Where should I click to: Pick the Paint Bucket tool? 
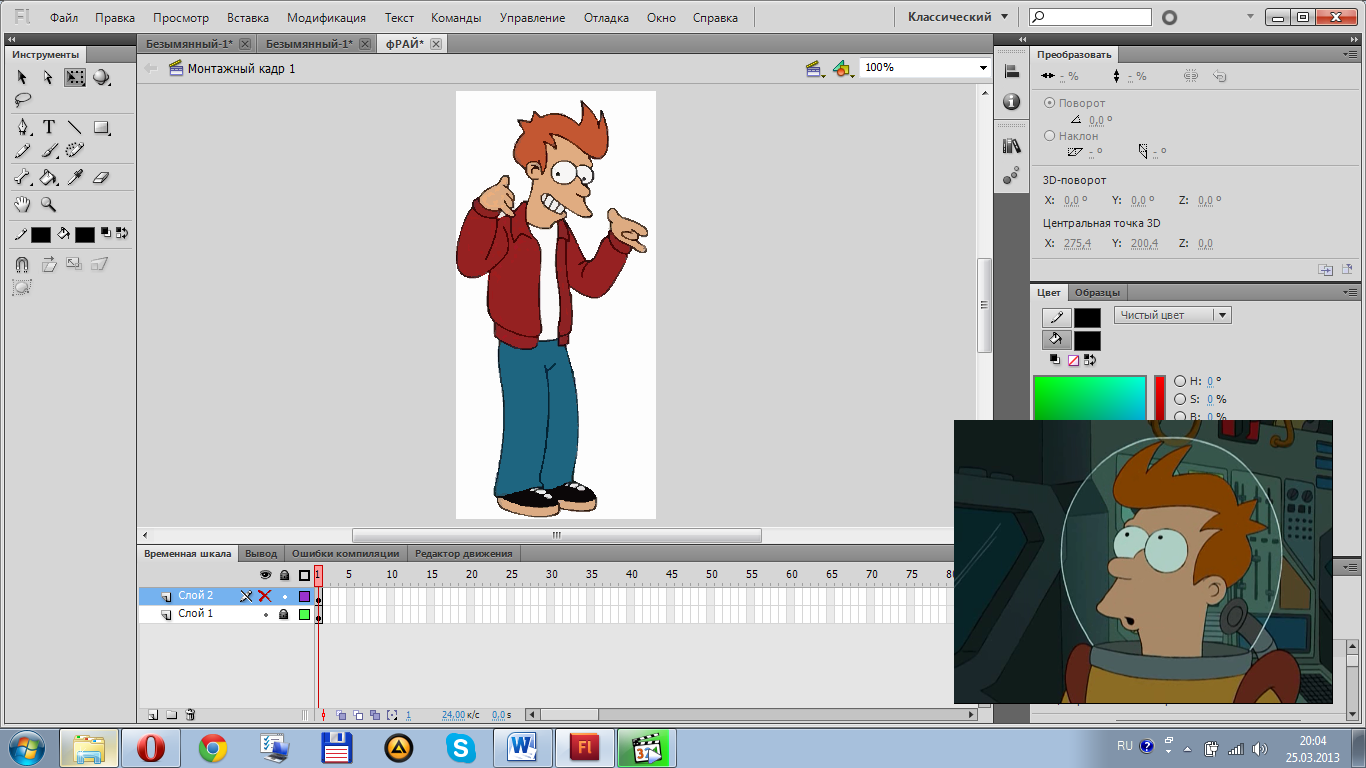click(x=48, y=177)
